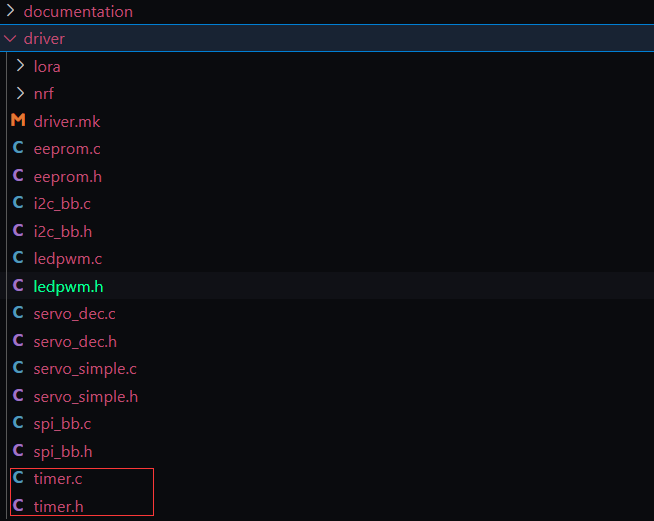The width and height of the screenshot is (654, 521).
Task: Collapse the driver folder chevron
Action: point(10,38)
